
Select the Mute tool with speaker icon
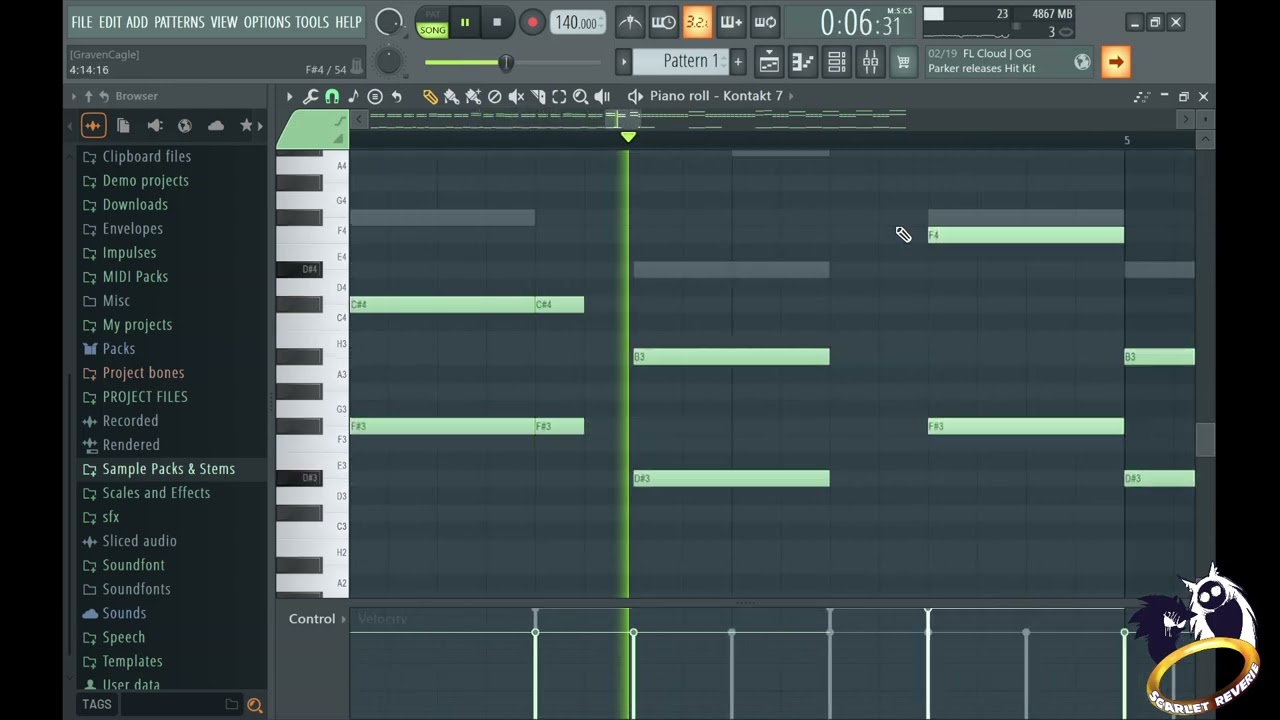pos(516,96)
